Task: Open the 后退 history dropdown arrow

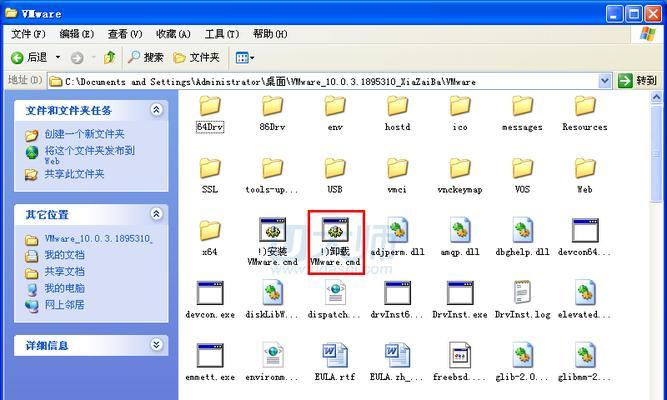Action: [x=58, y=57]
